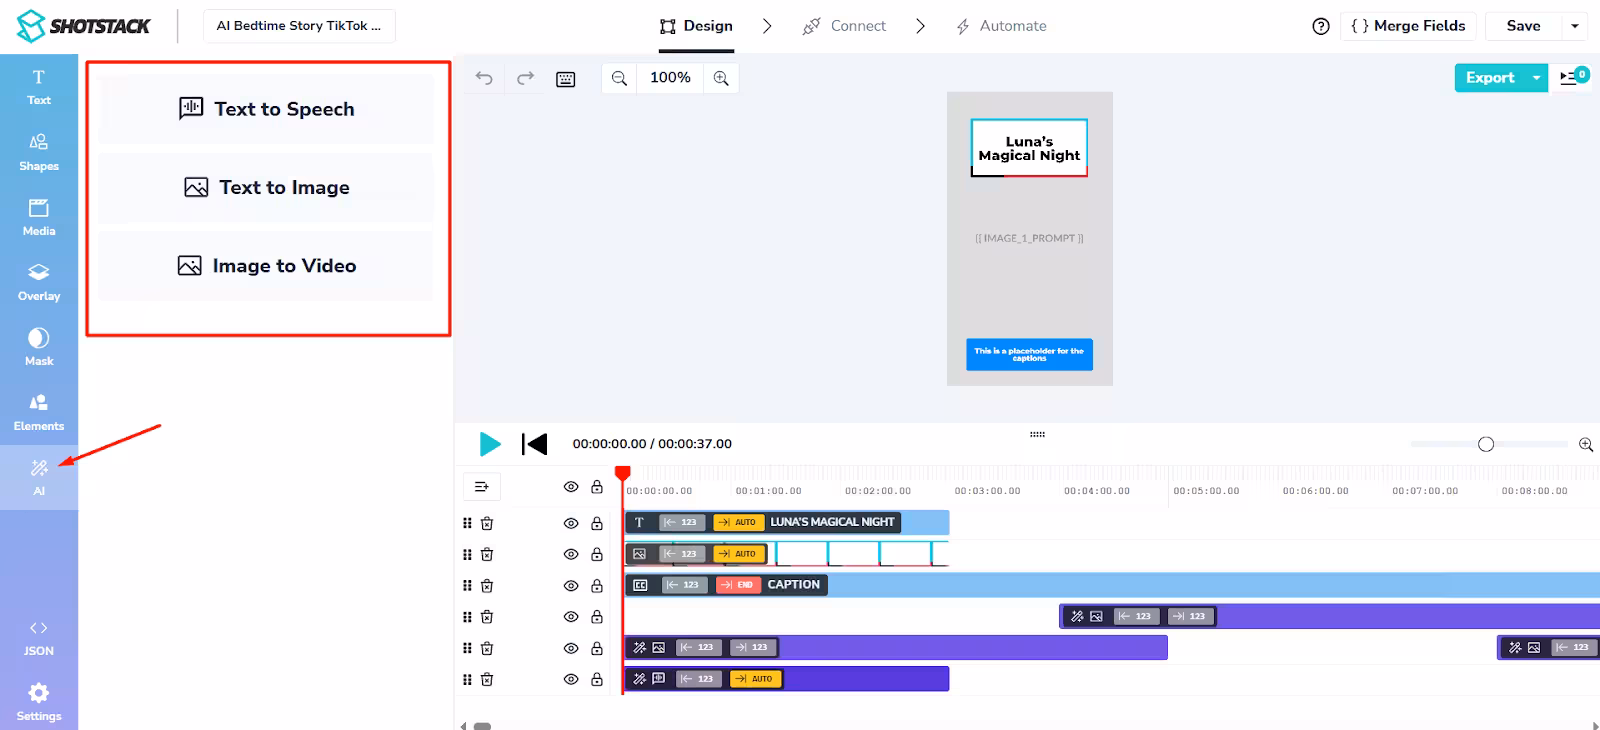Select the captions placeholder on canvas
The height and width of the screenshot is (730, 1600).
1029,355
